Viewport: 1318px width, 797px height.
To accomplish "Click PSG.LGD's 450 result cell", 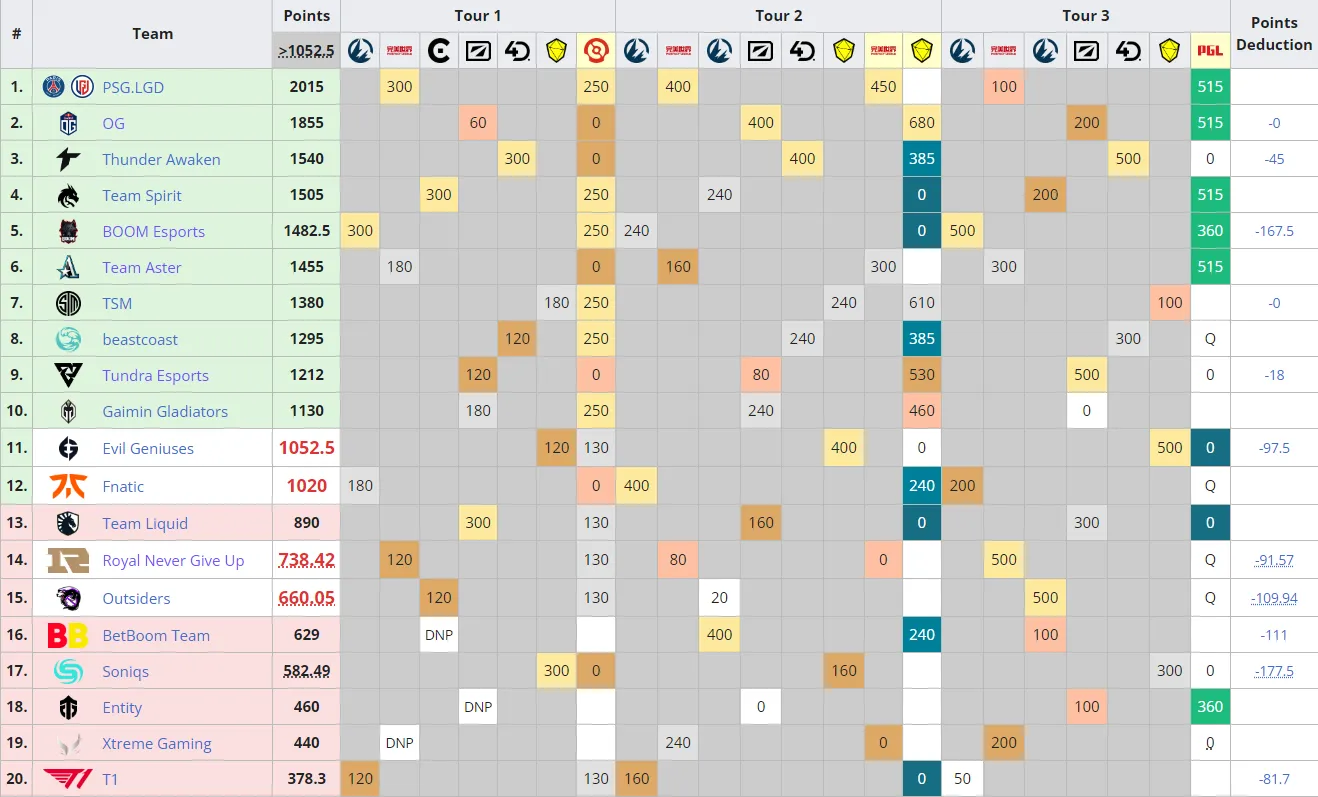I will pos(883,87).
